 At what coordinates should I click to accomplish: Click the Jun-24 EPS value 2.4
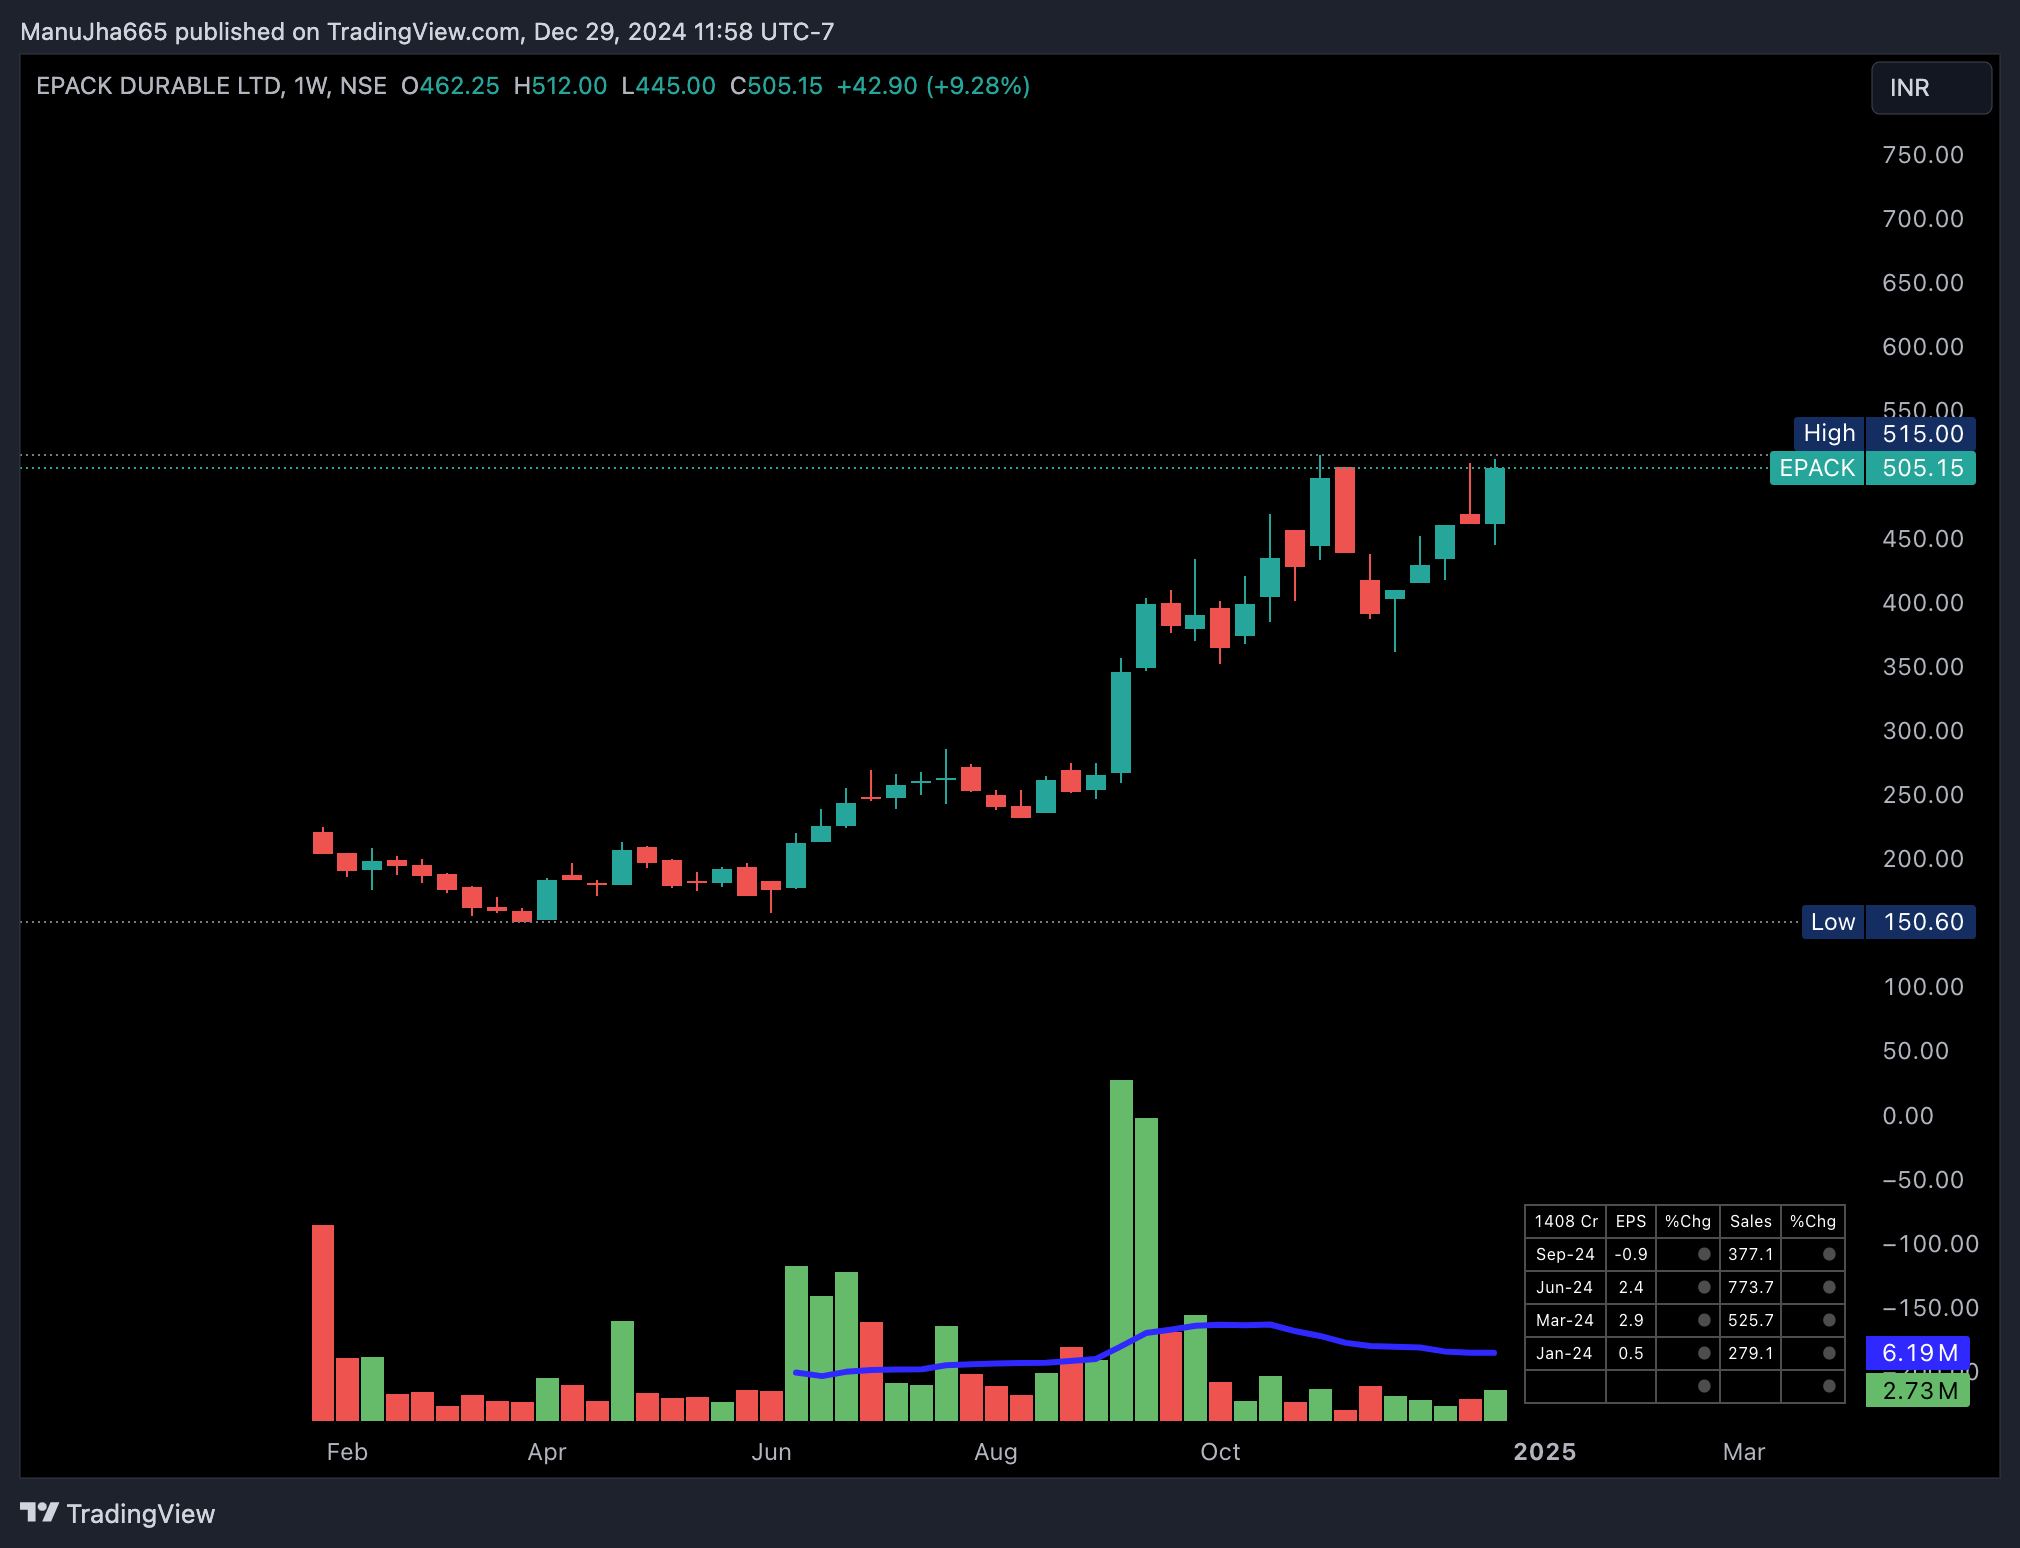pyautogui.click(x=1631, y=1287)
